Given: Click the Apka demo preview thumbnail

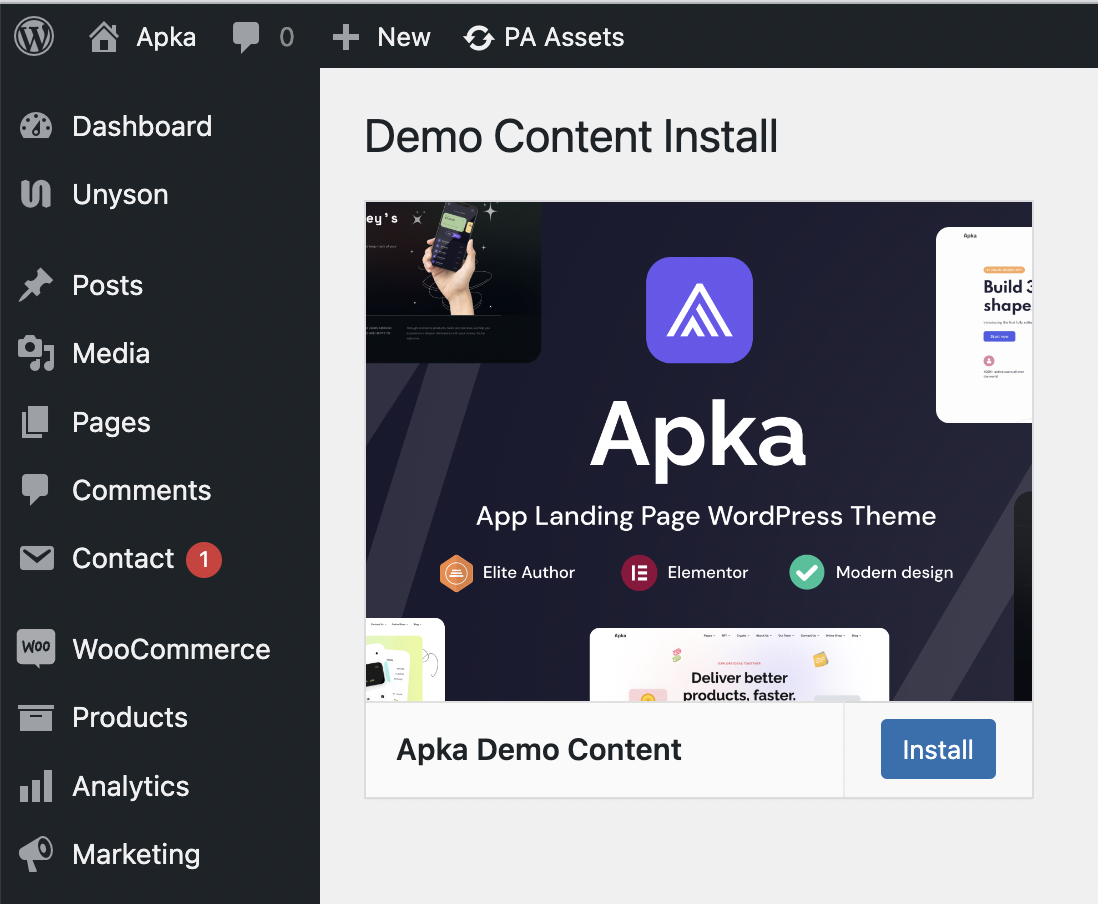Looking at the screenshot, I should 698,451.
